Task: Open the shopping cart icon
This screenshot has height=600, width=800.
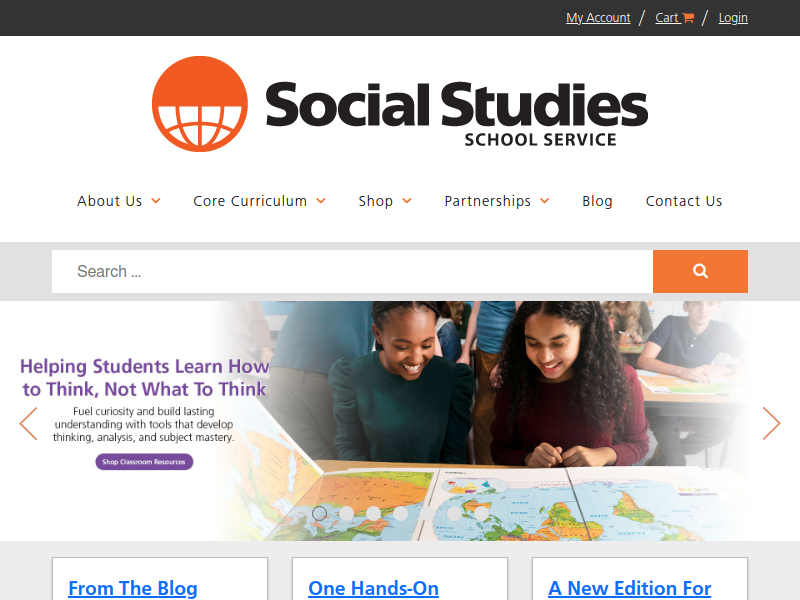Action: tap(688, 18)
